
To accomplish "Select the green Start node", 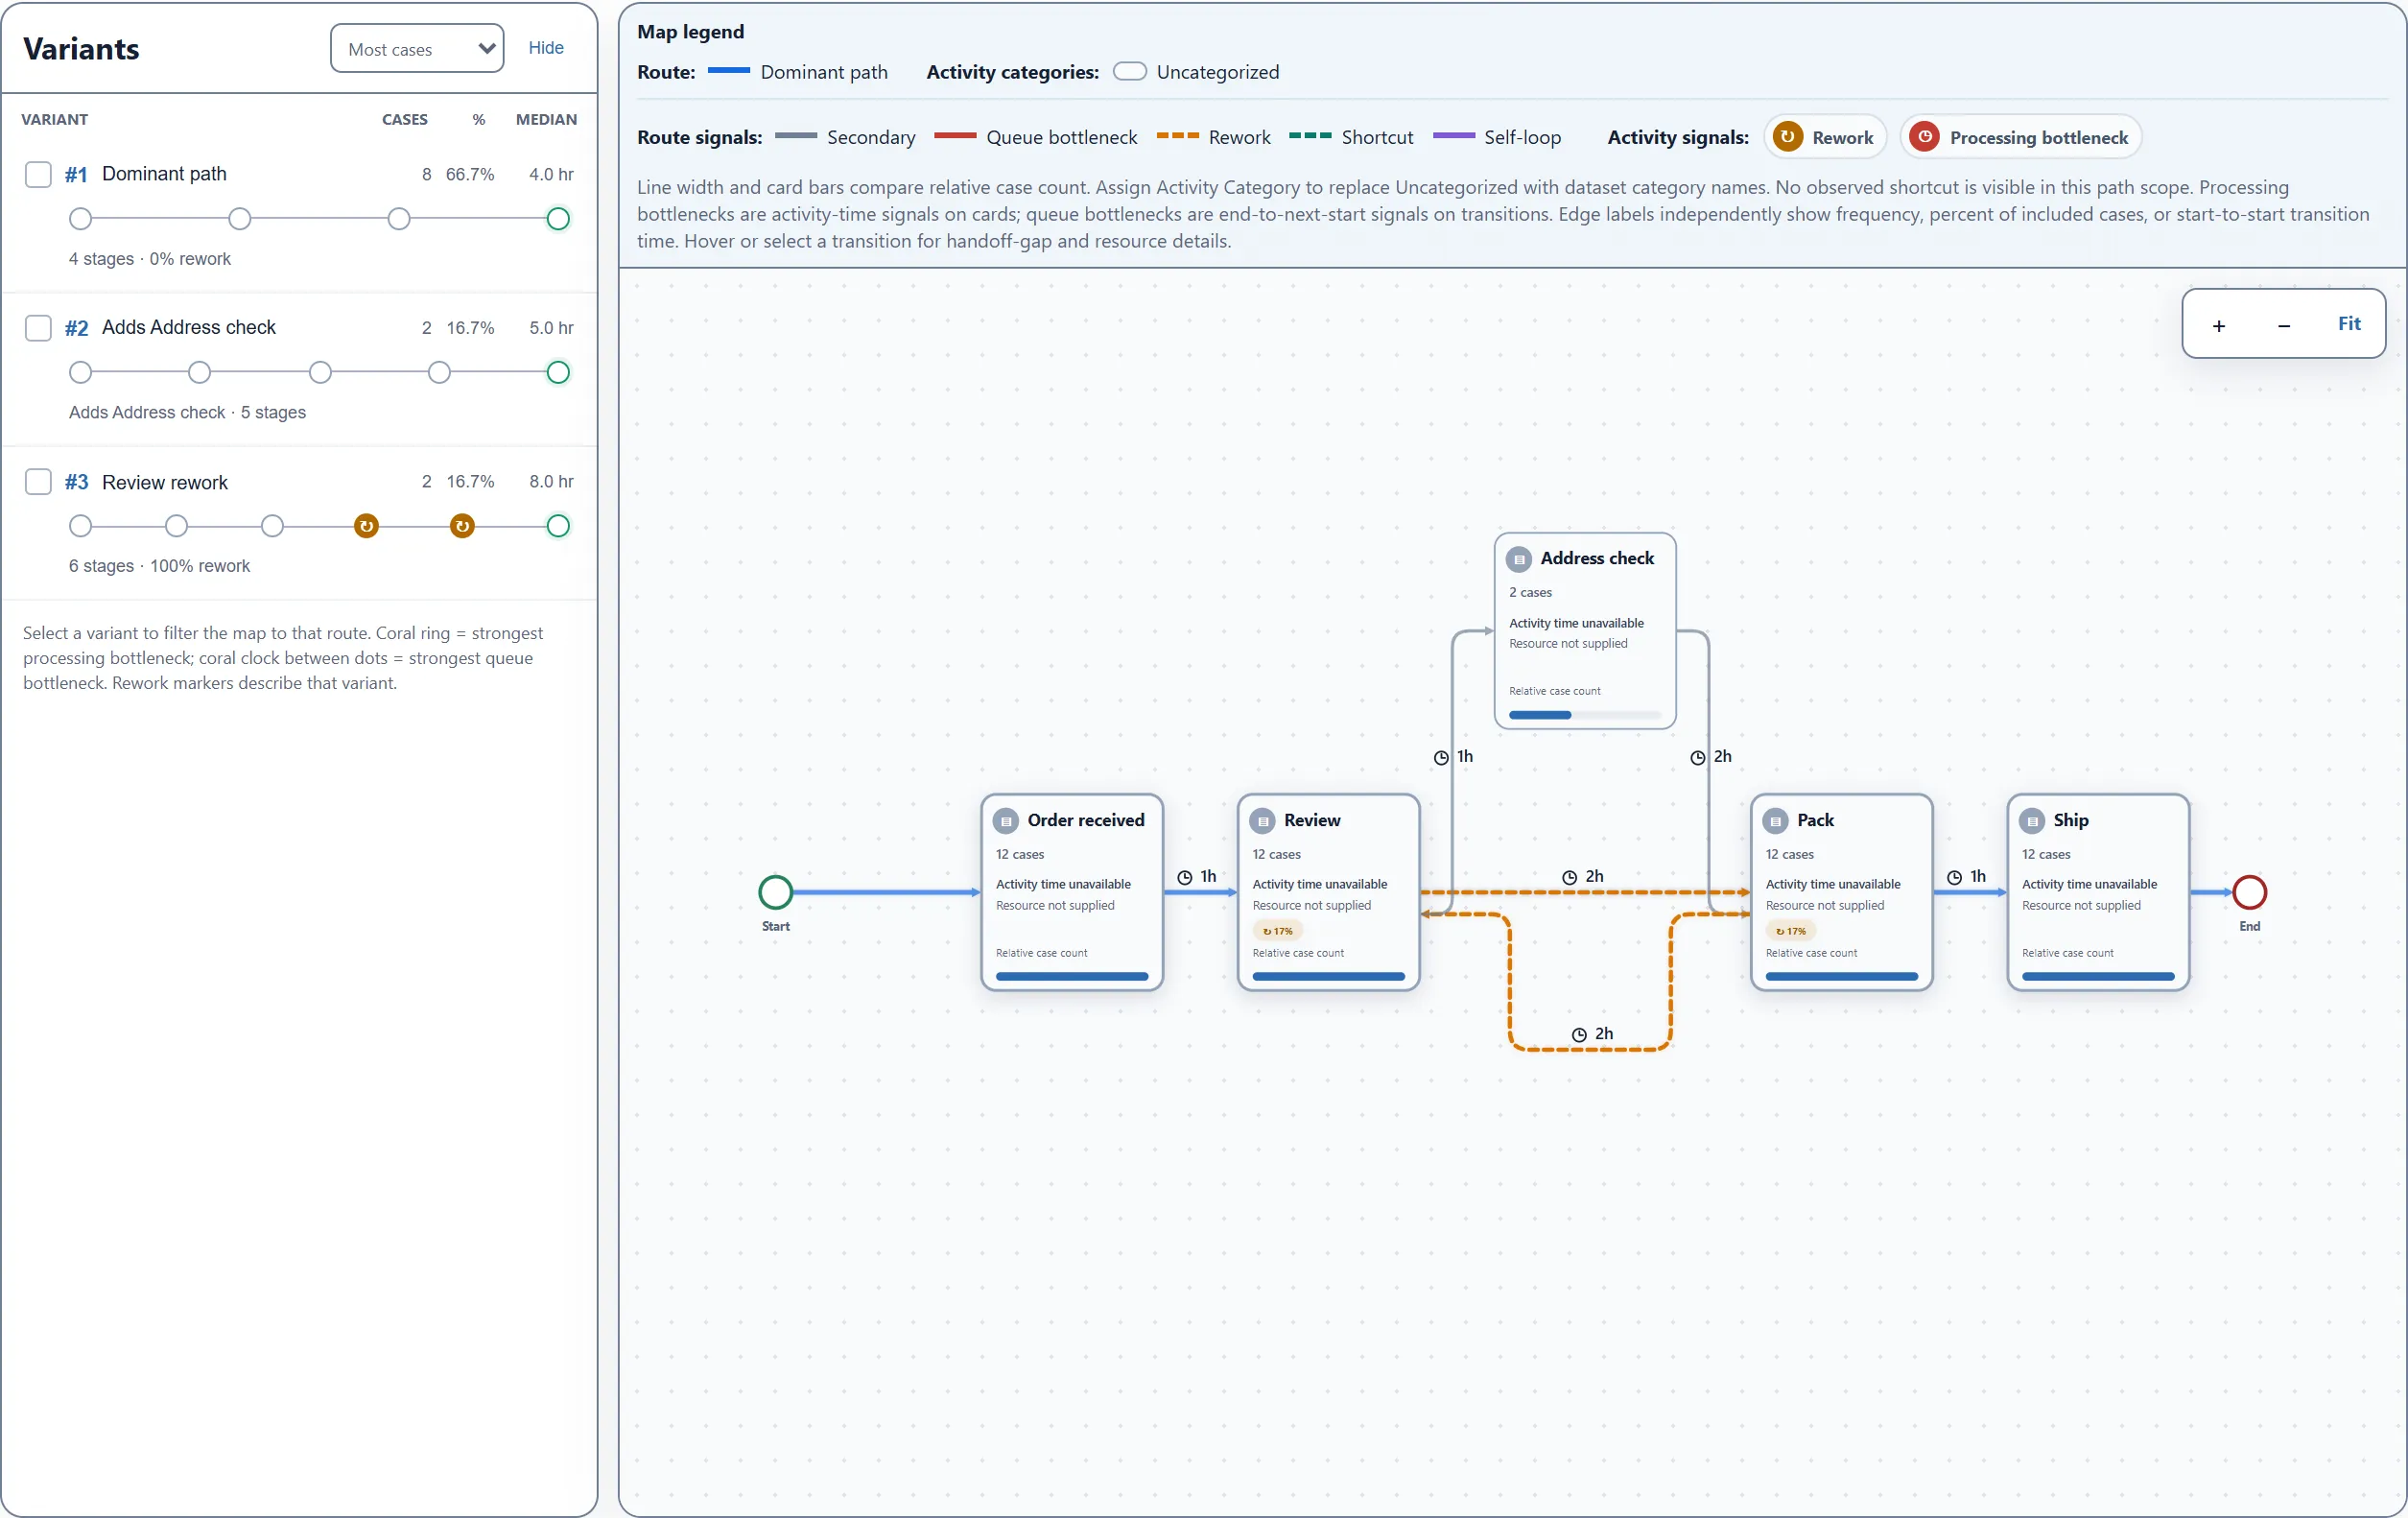I will (x=776, y=892).
